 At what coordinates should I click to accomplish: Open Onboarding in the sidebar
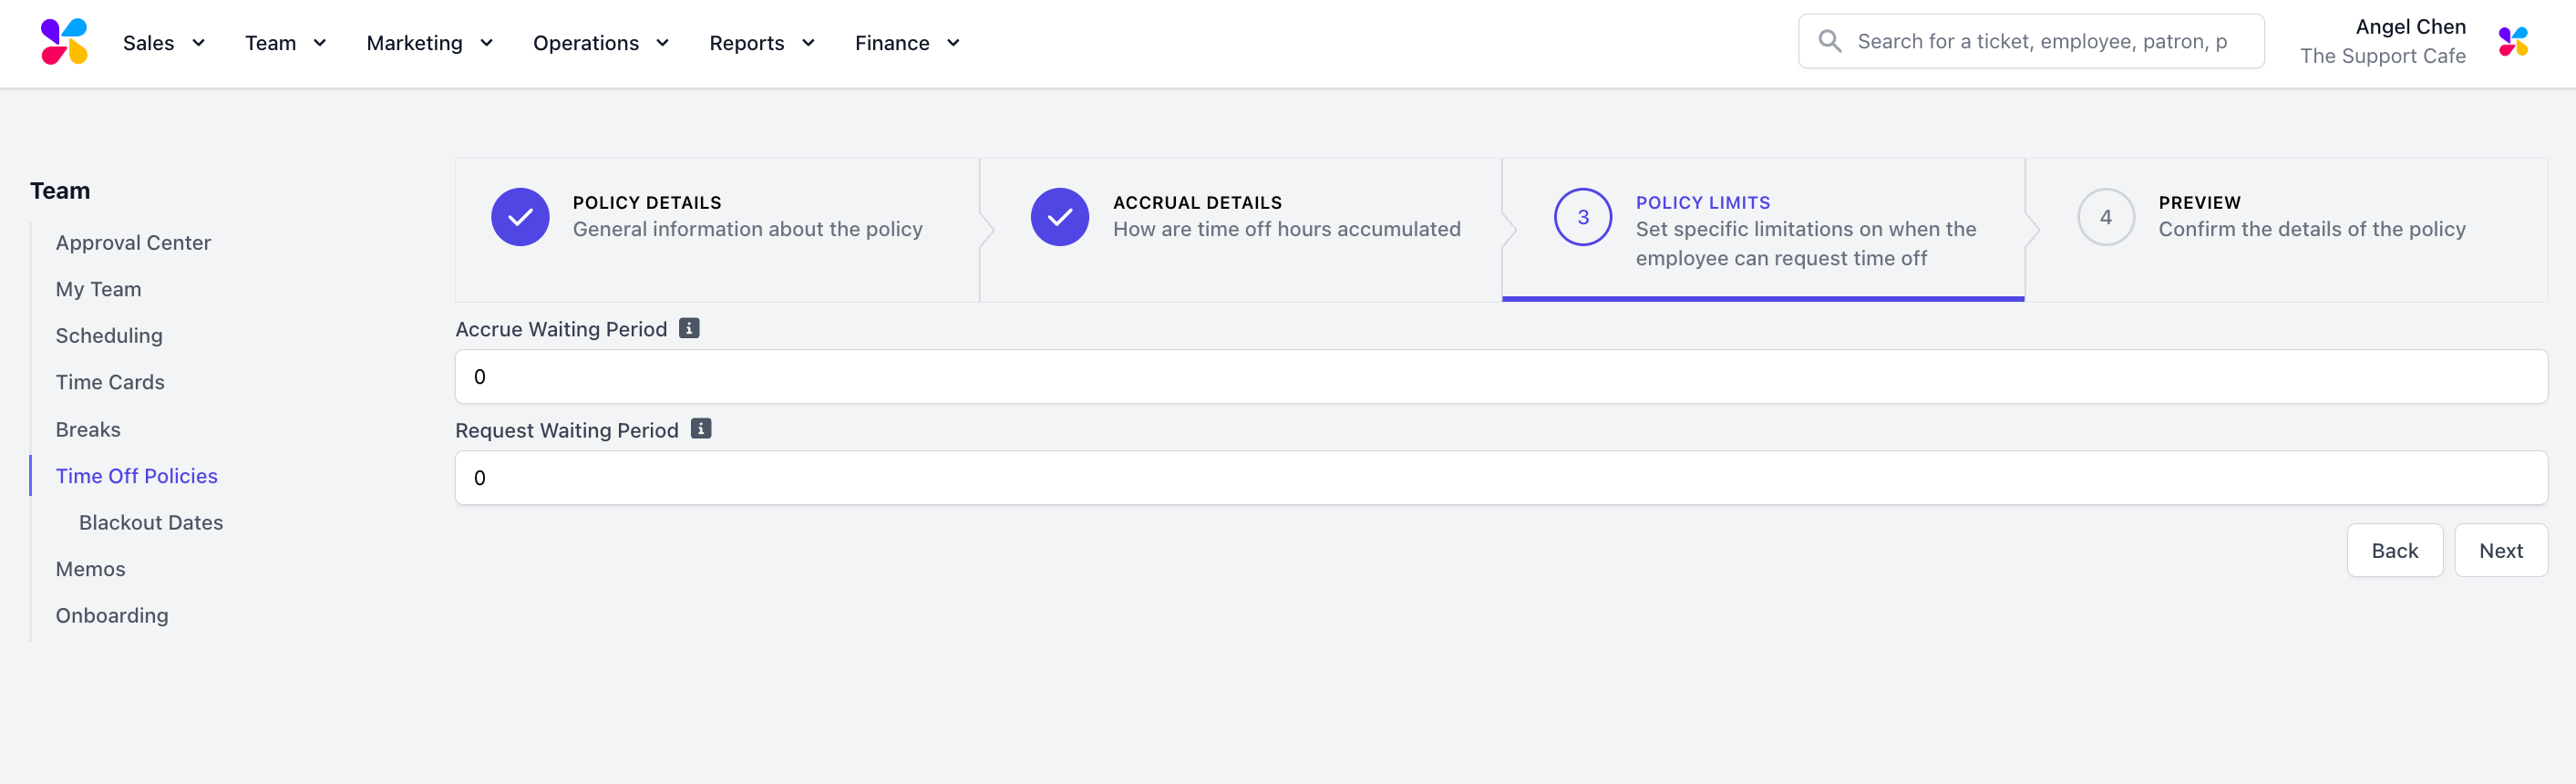(112, 615)
